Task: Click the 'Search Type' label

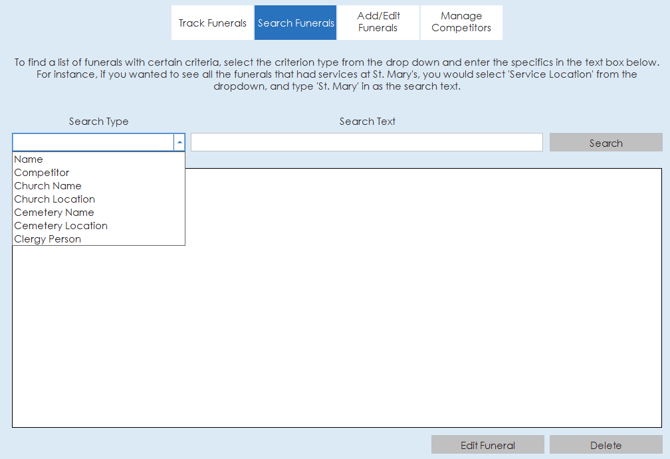Action: (98, 121)
